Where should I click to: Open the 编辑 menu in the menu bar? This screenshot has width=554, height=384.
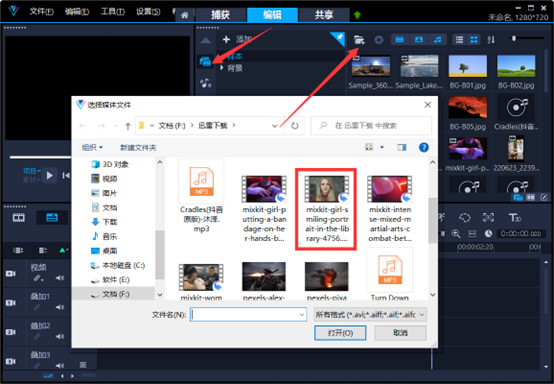tap(77, 11)
